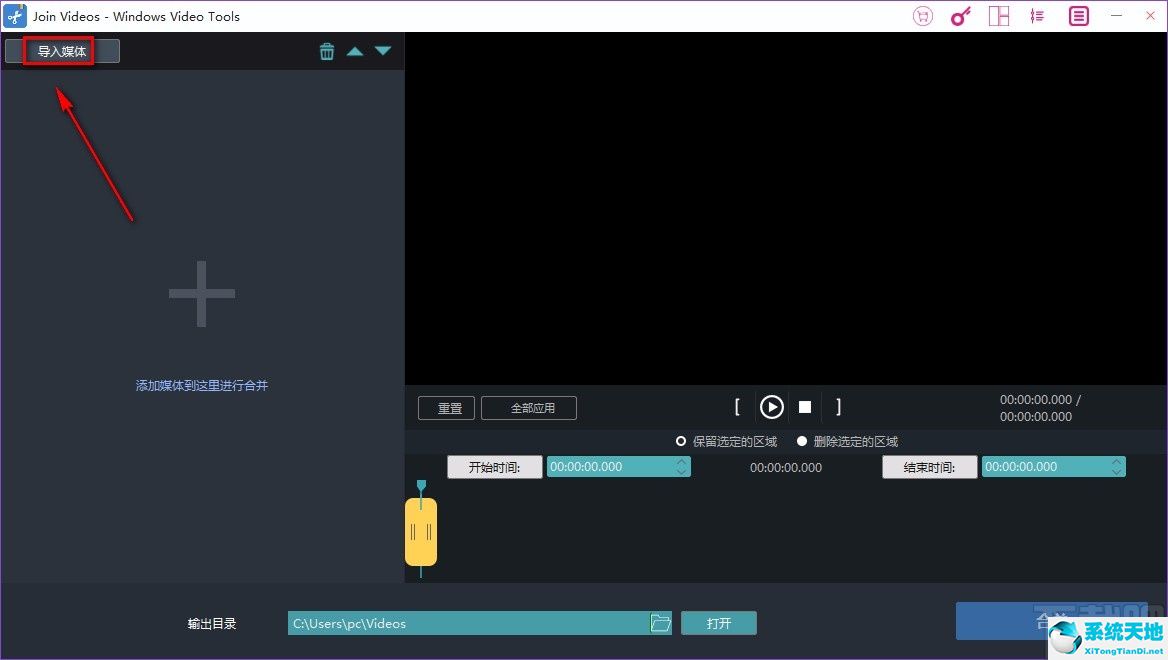This screenshot has width=1168, height=660.
Task: Click the delete trash icon above media list
Action: coord(327,50)
